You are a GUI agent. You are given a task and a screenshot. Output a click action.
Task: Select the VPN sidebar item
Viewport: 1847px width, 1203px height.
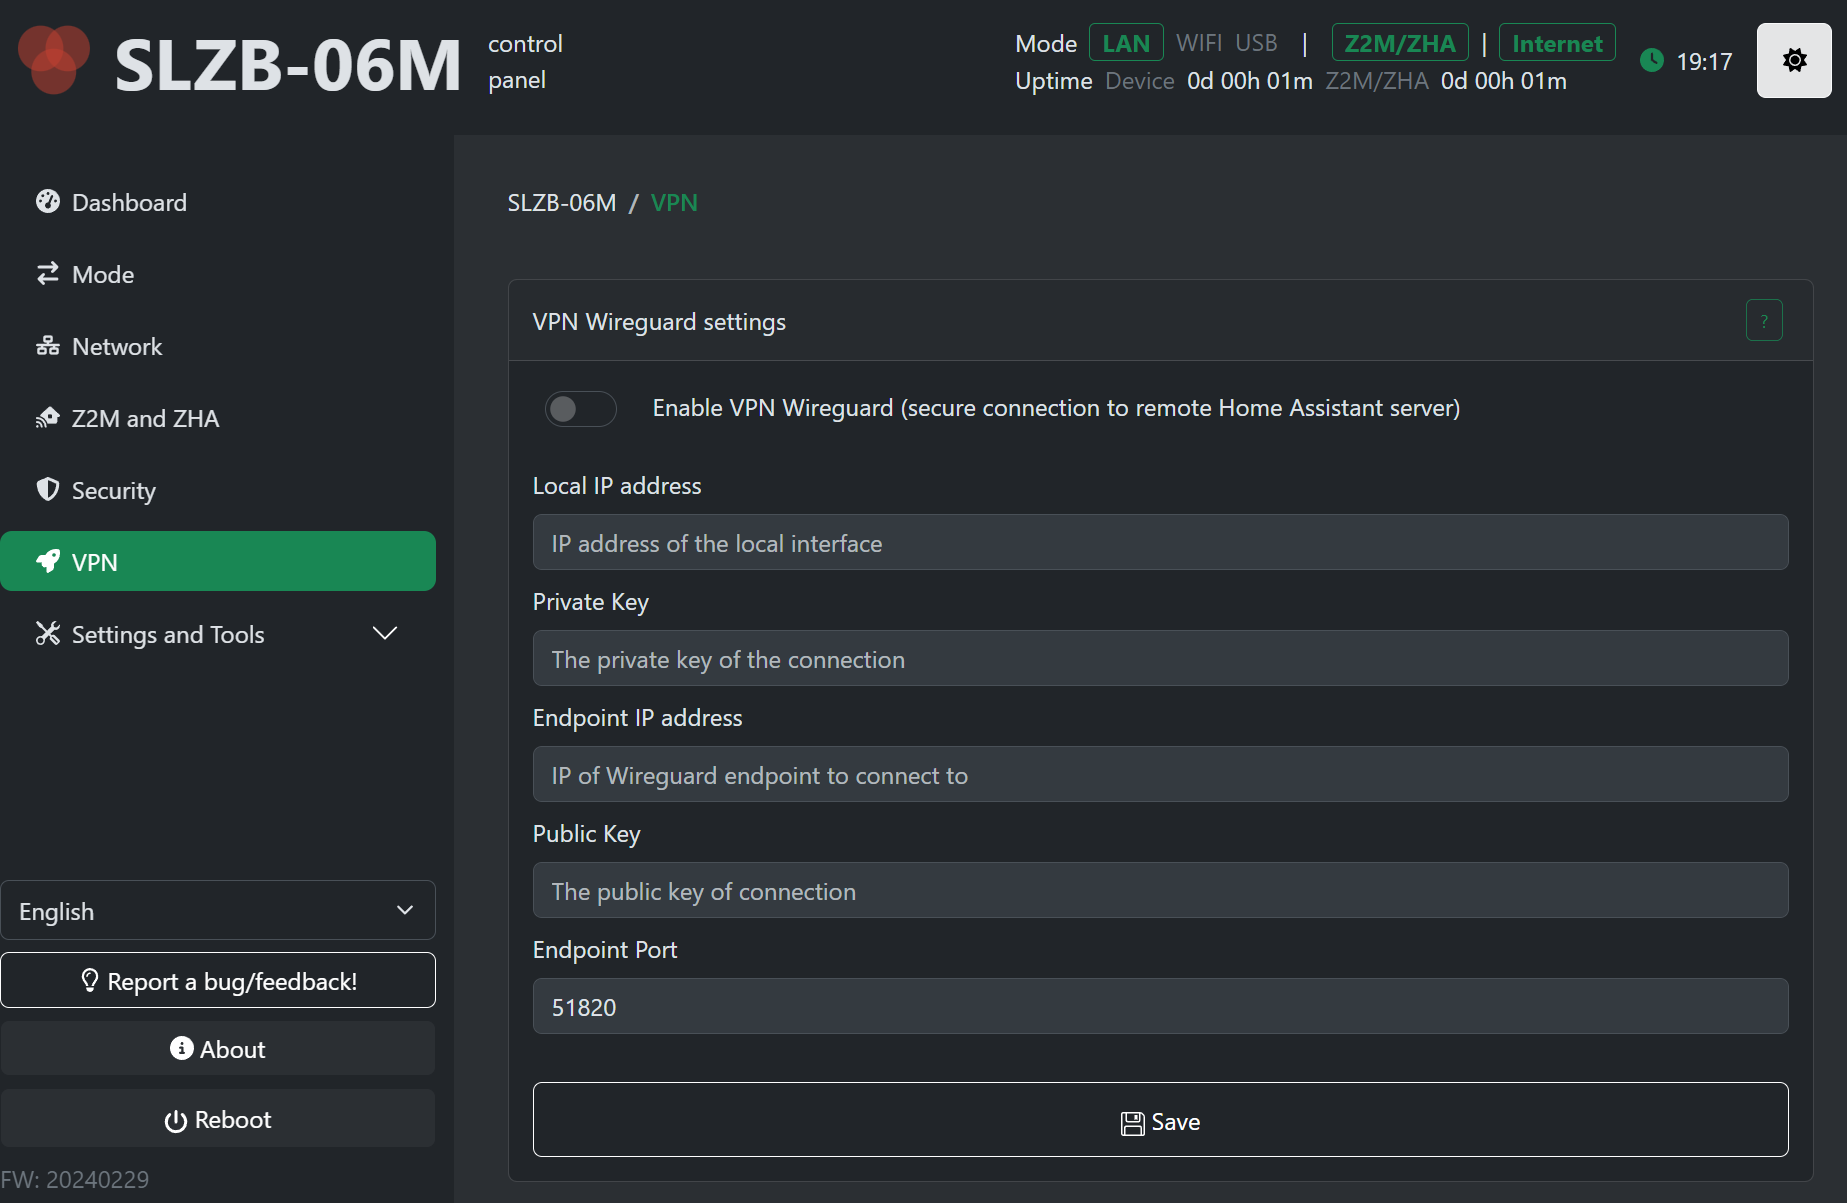pyautogui.click(x=218, y=562)
